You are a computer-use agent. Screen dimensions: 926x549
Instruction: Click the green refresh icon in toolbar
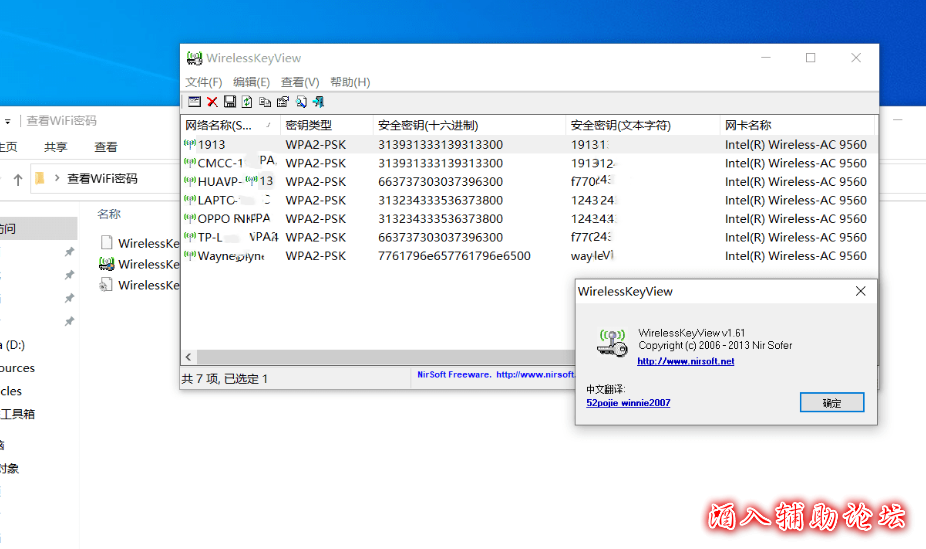pyautogui.click(x=247, y=102)
